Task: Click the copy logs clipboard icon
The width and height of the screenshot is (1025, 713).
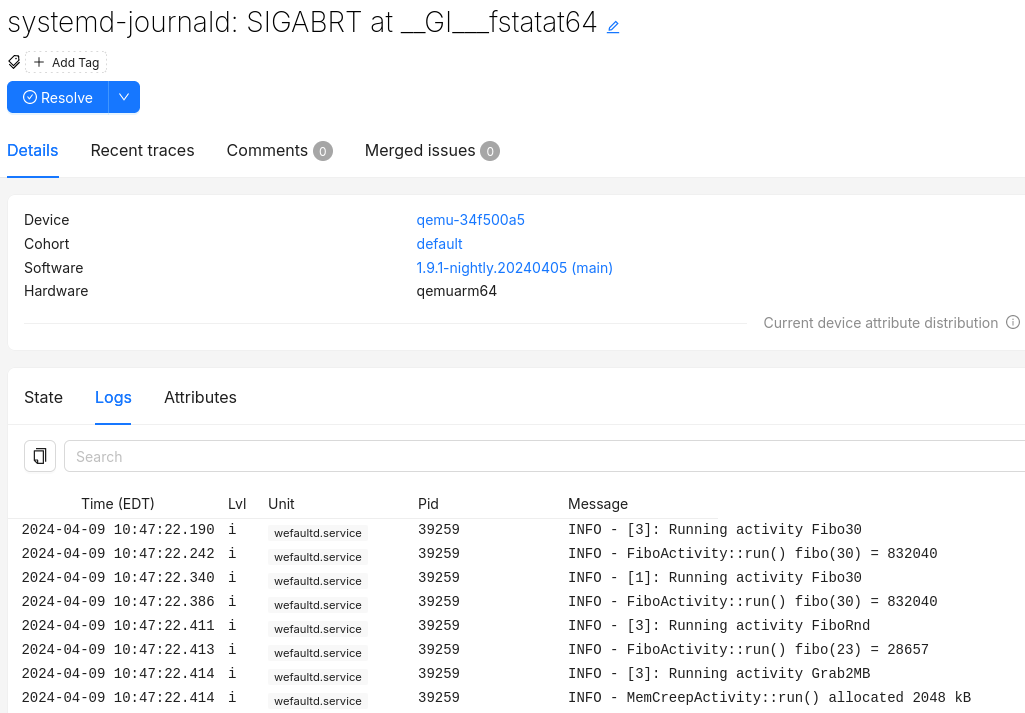Action: click(40, 456)
